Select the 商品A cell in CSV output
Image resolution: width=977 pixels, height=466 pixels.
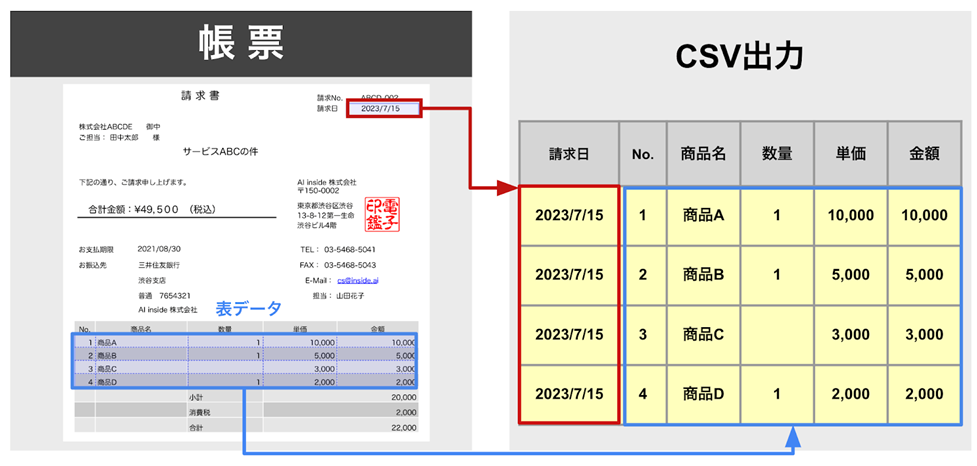(703, 215)
